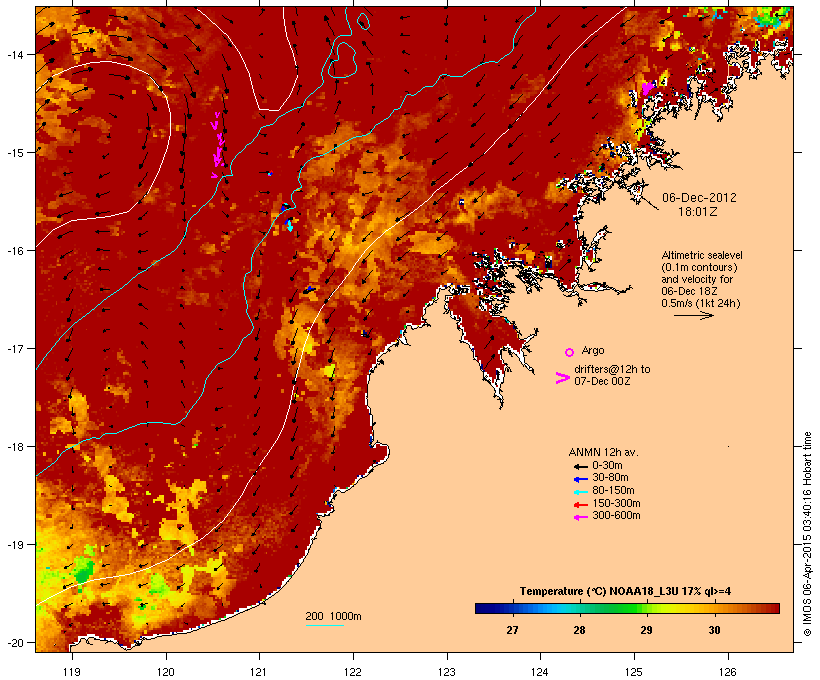Click the date text 06-Dec-2012
Screen dimensions: 820x680
pyautogui.click(x=699, y=198)
